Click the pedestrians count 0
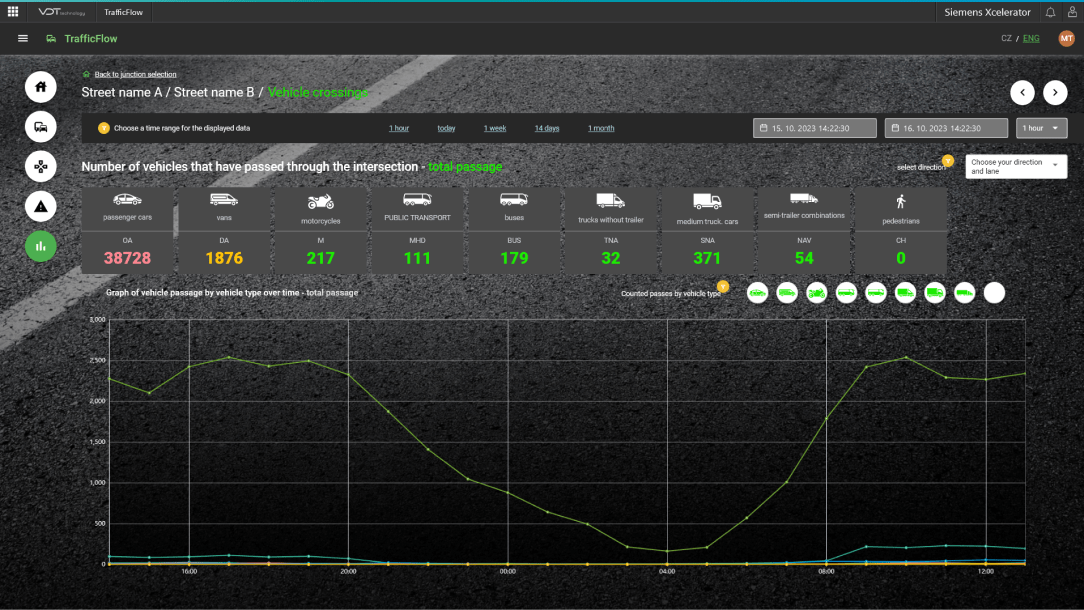1084x610 pixels. click(901, 258)
